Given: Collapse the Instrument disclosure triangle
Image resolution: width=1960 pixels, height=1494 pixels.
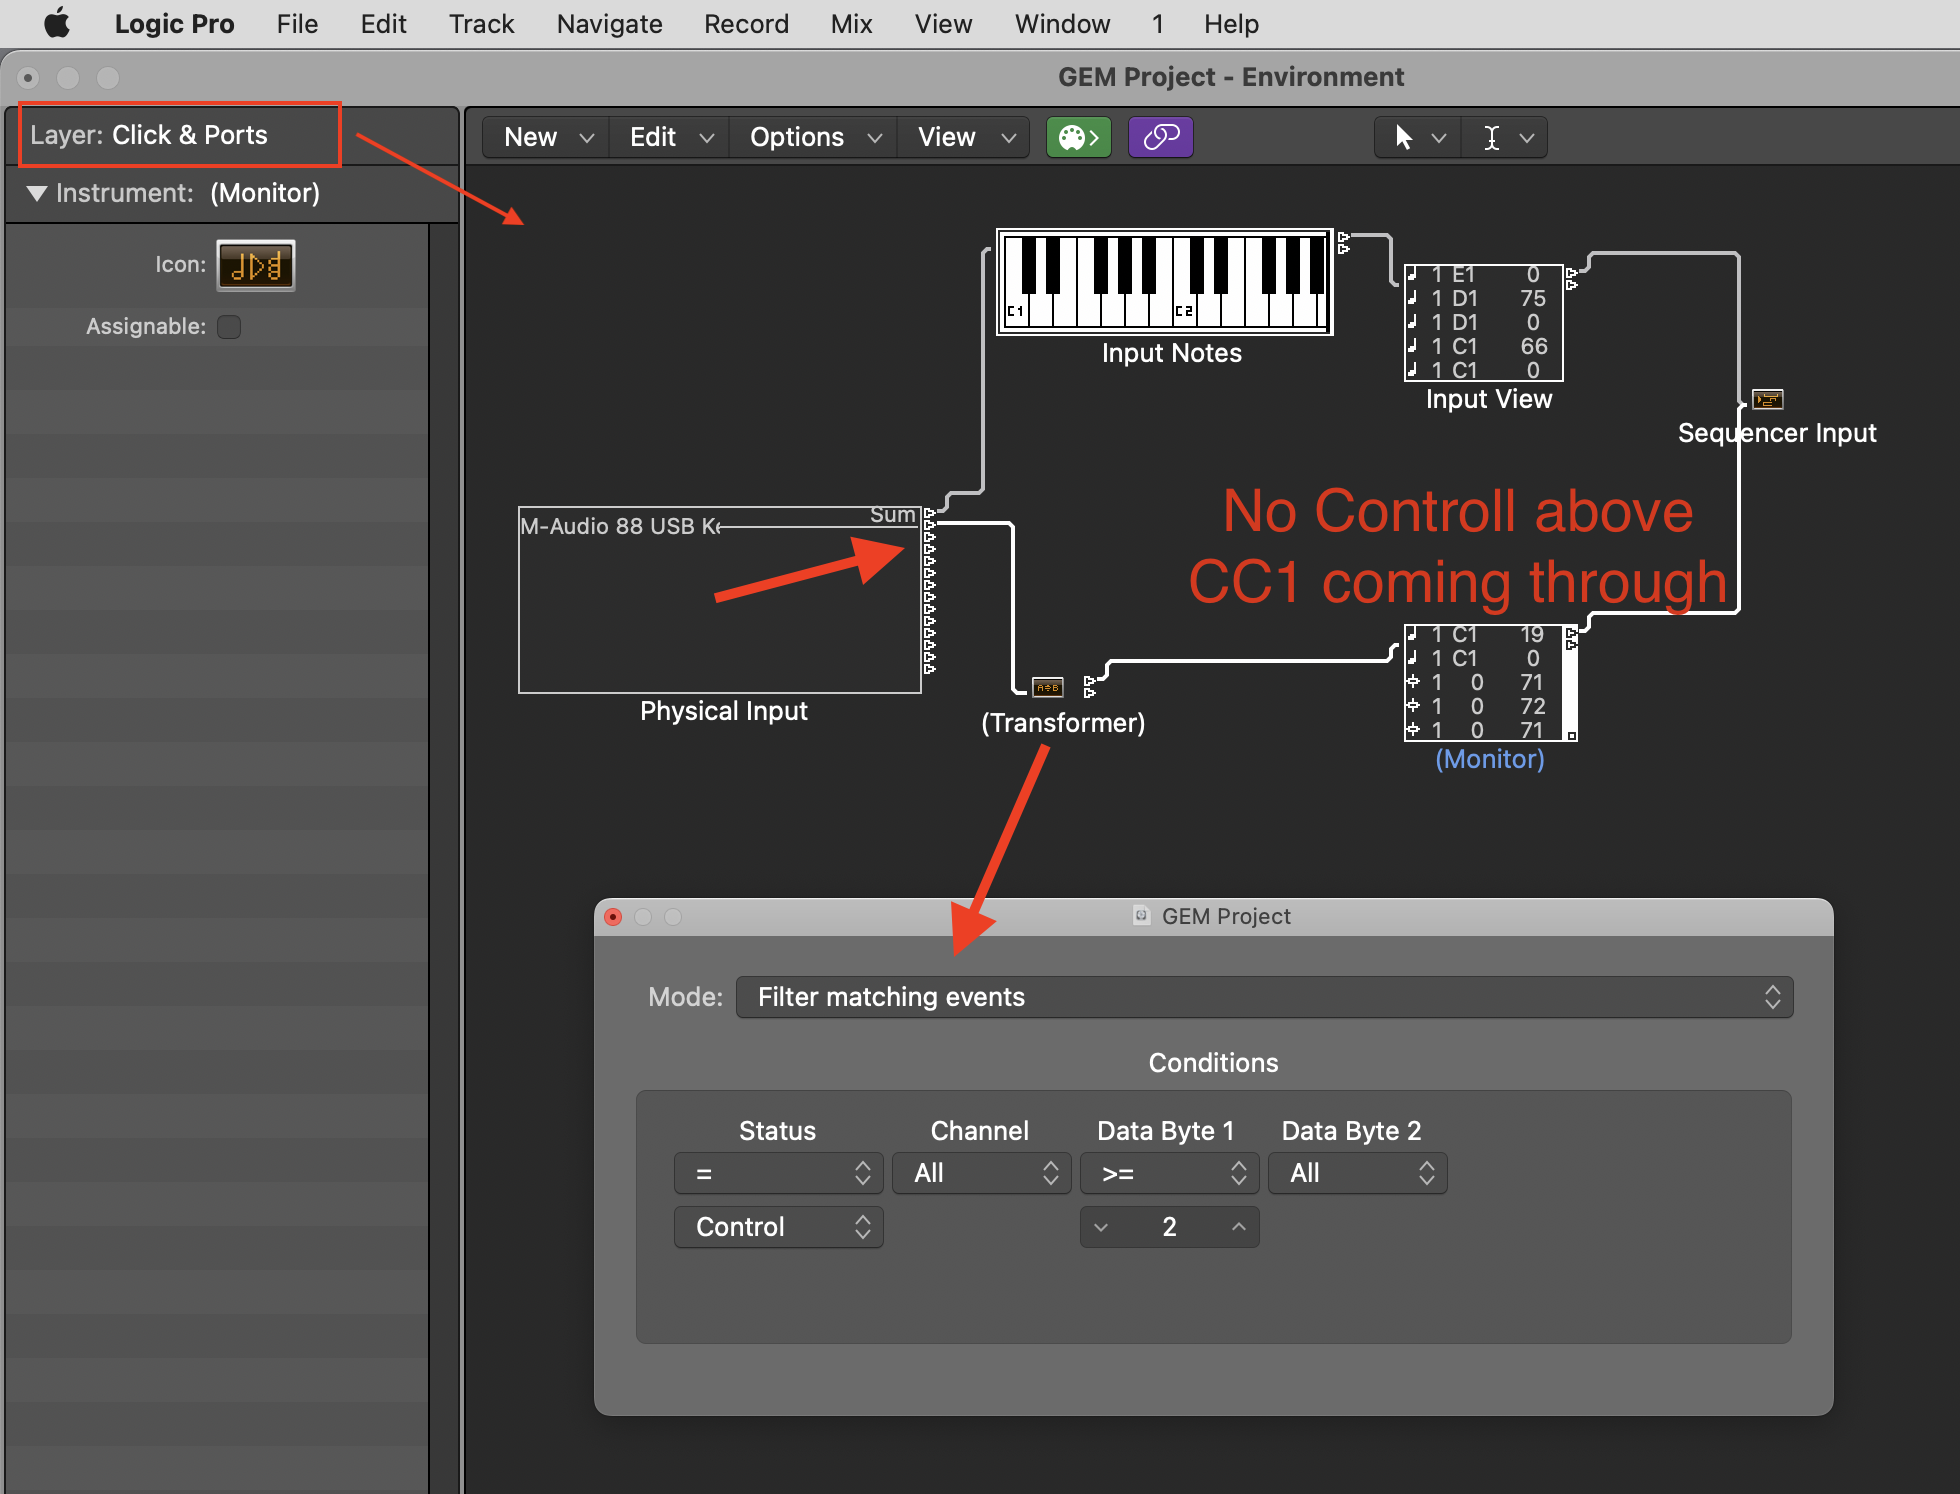Looking at the screenshot, I should [x=37, y=193].
